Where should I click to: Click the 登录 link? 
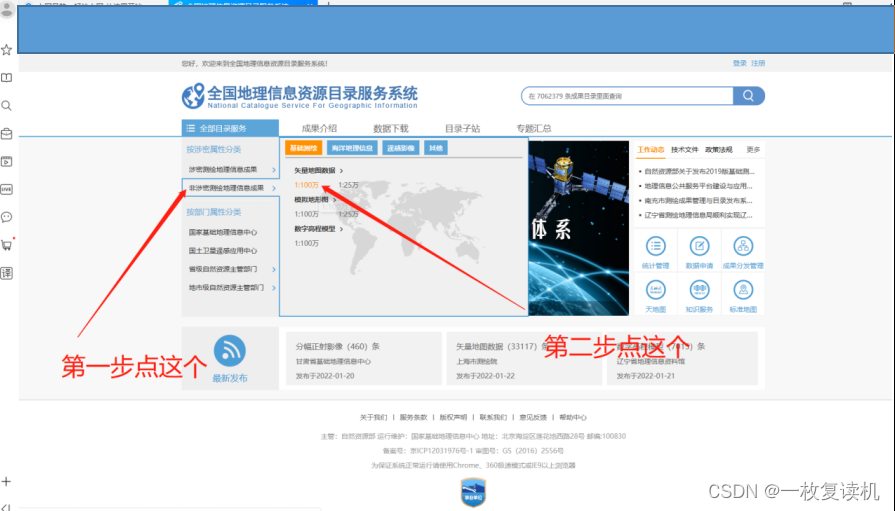tap(740, 63)
